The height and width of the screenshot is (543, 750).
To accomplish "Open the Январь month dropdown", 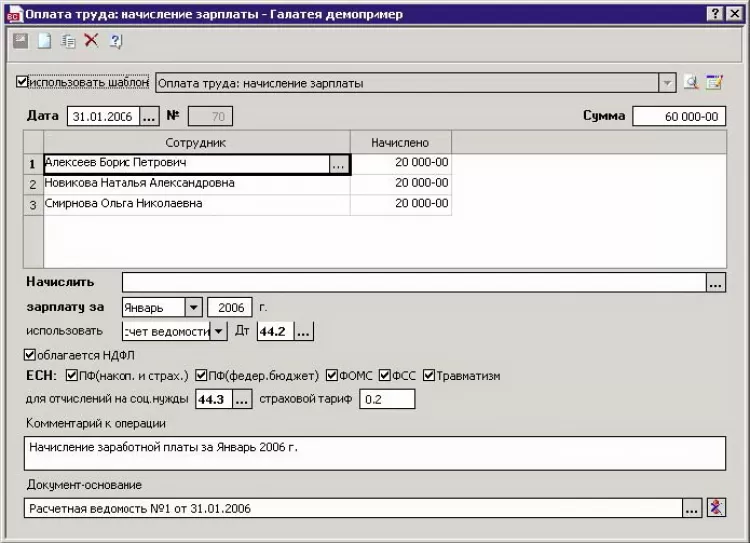I will pos(193,307).
